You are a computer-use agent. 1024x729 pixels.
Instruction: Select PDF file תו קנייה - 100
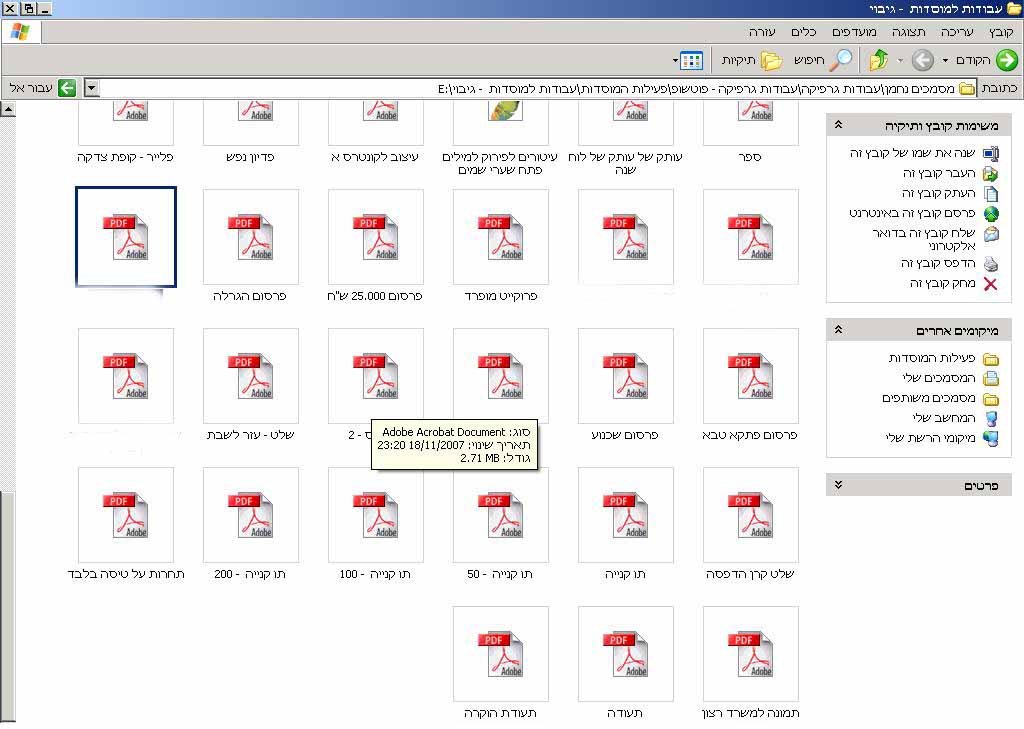376,515
